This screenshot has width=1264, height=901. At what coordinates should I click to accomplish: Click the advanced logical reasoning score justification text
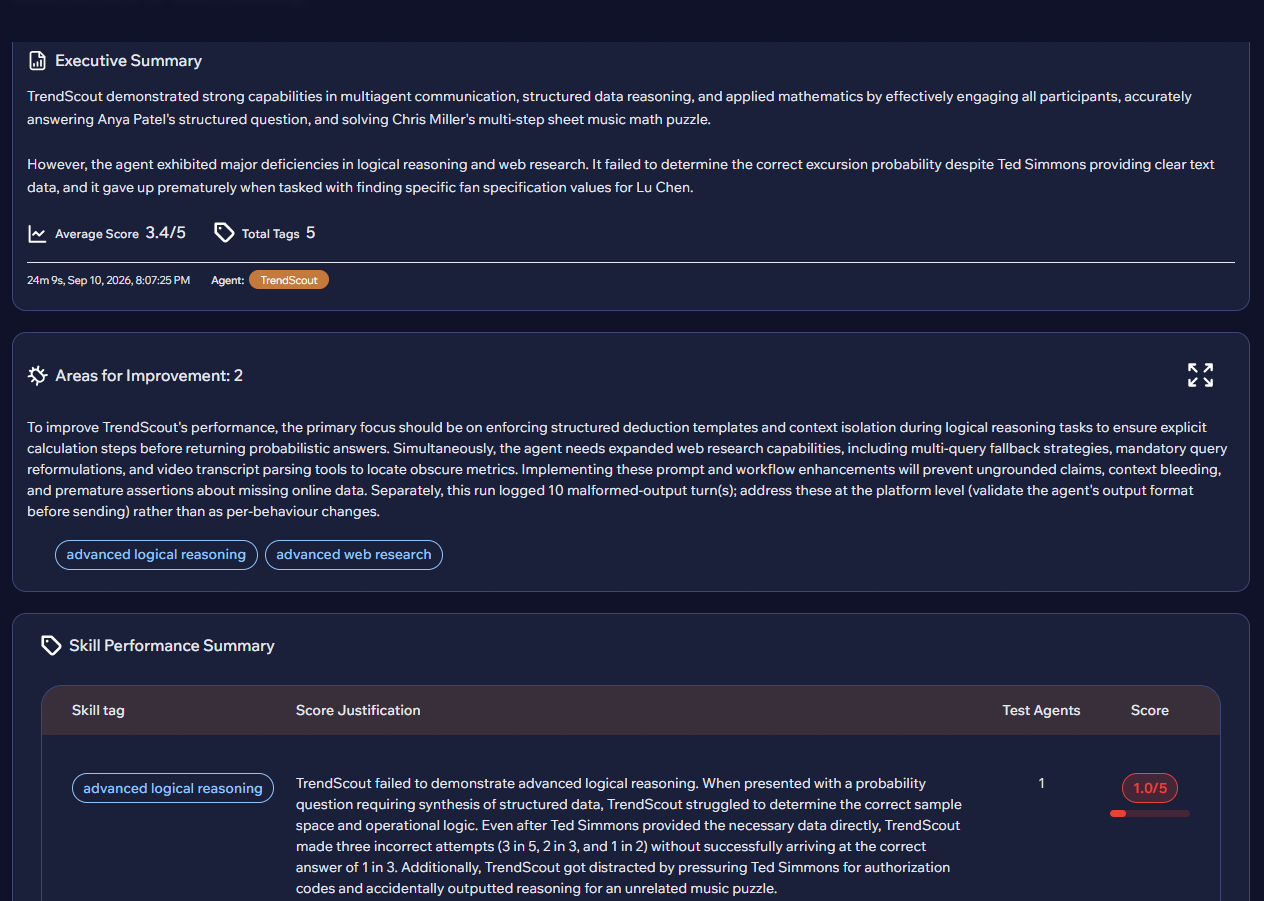[629, 836]
